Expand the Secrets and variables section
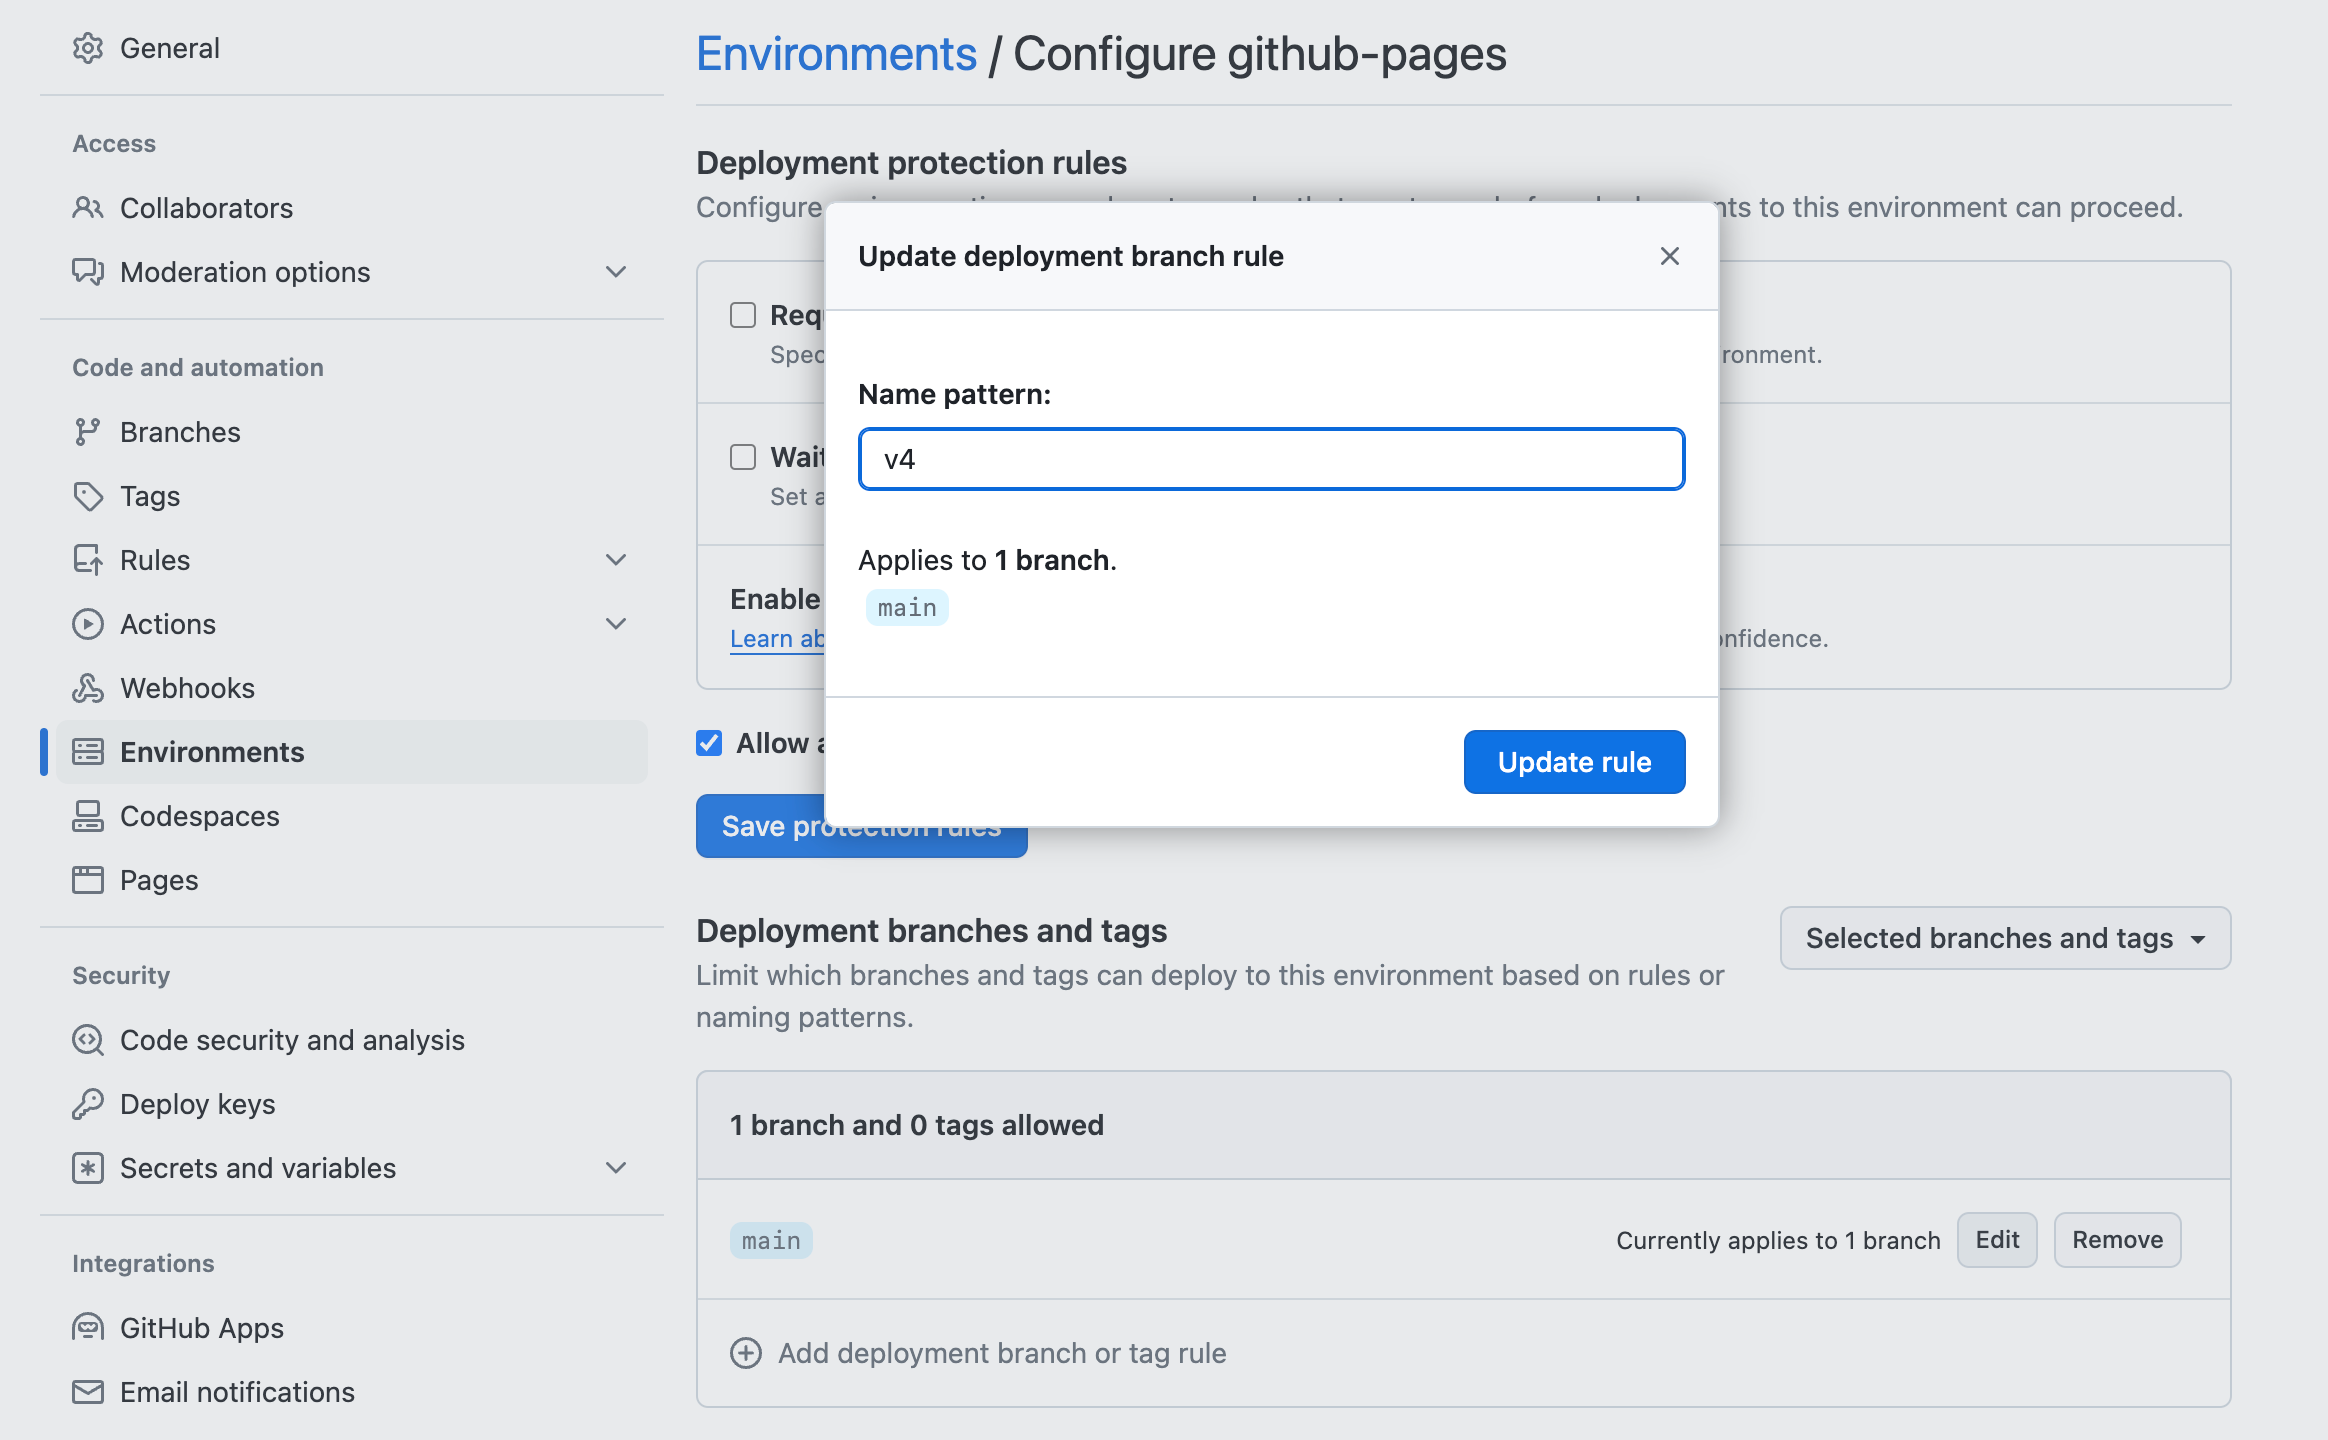 click(616, 1168)
